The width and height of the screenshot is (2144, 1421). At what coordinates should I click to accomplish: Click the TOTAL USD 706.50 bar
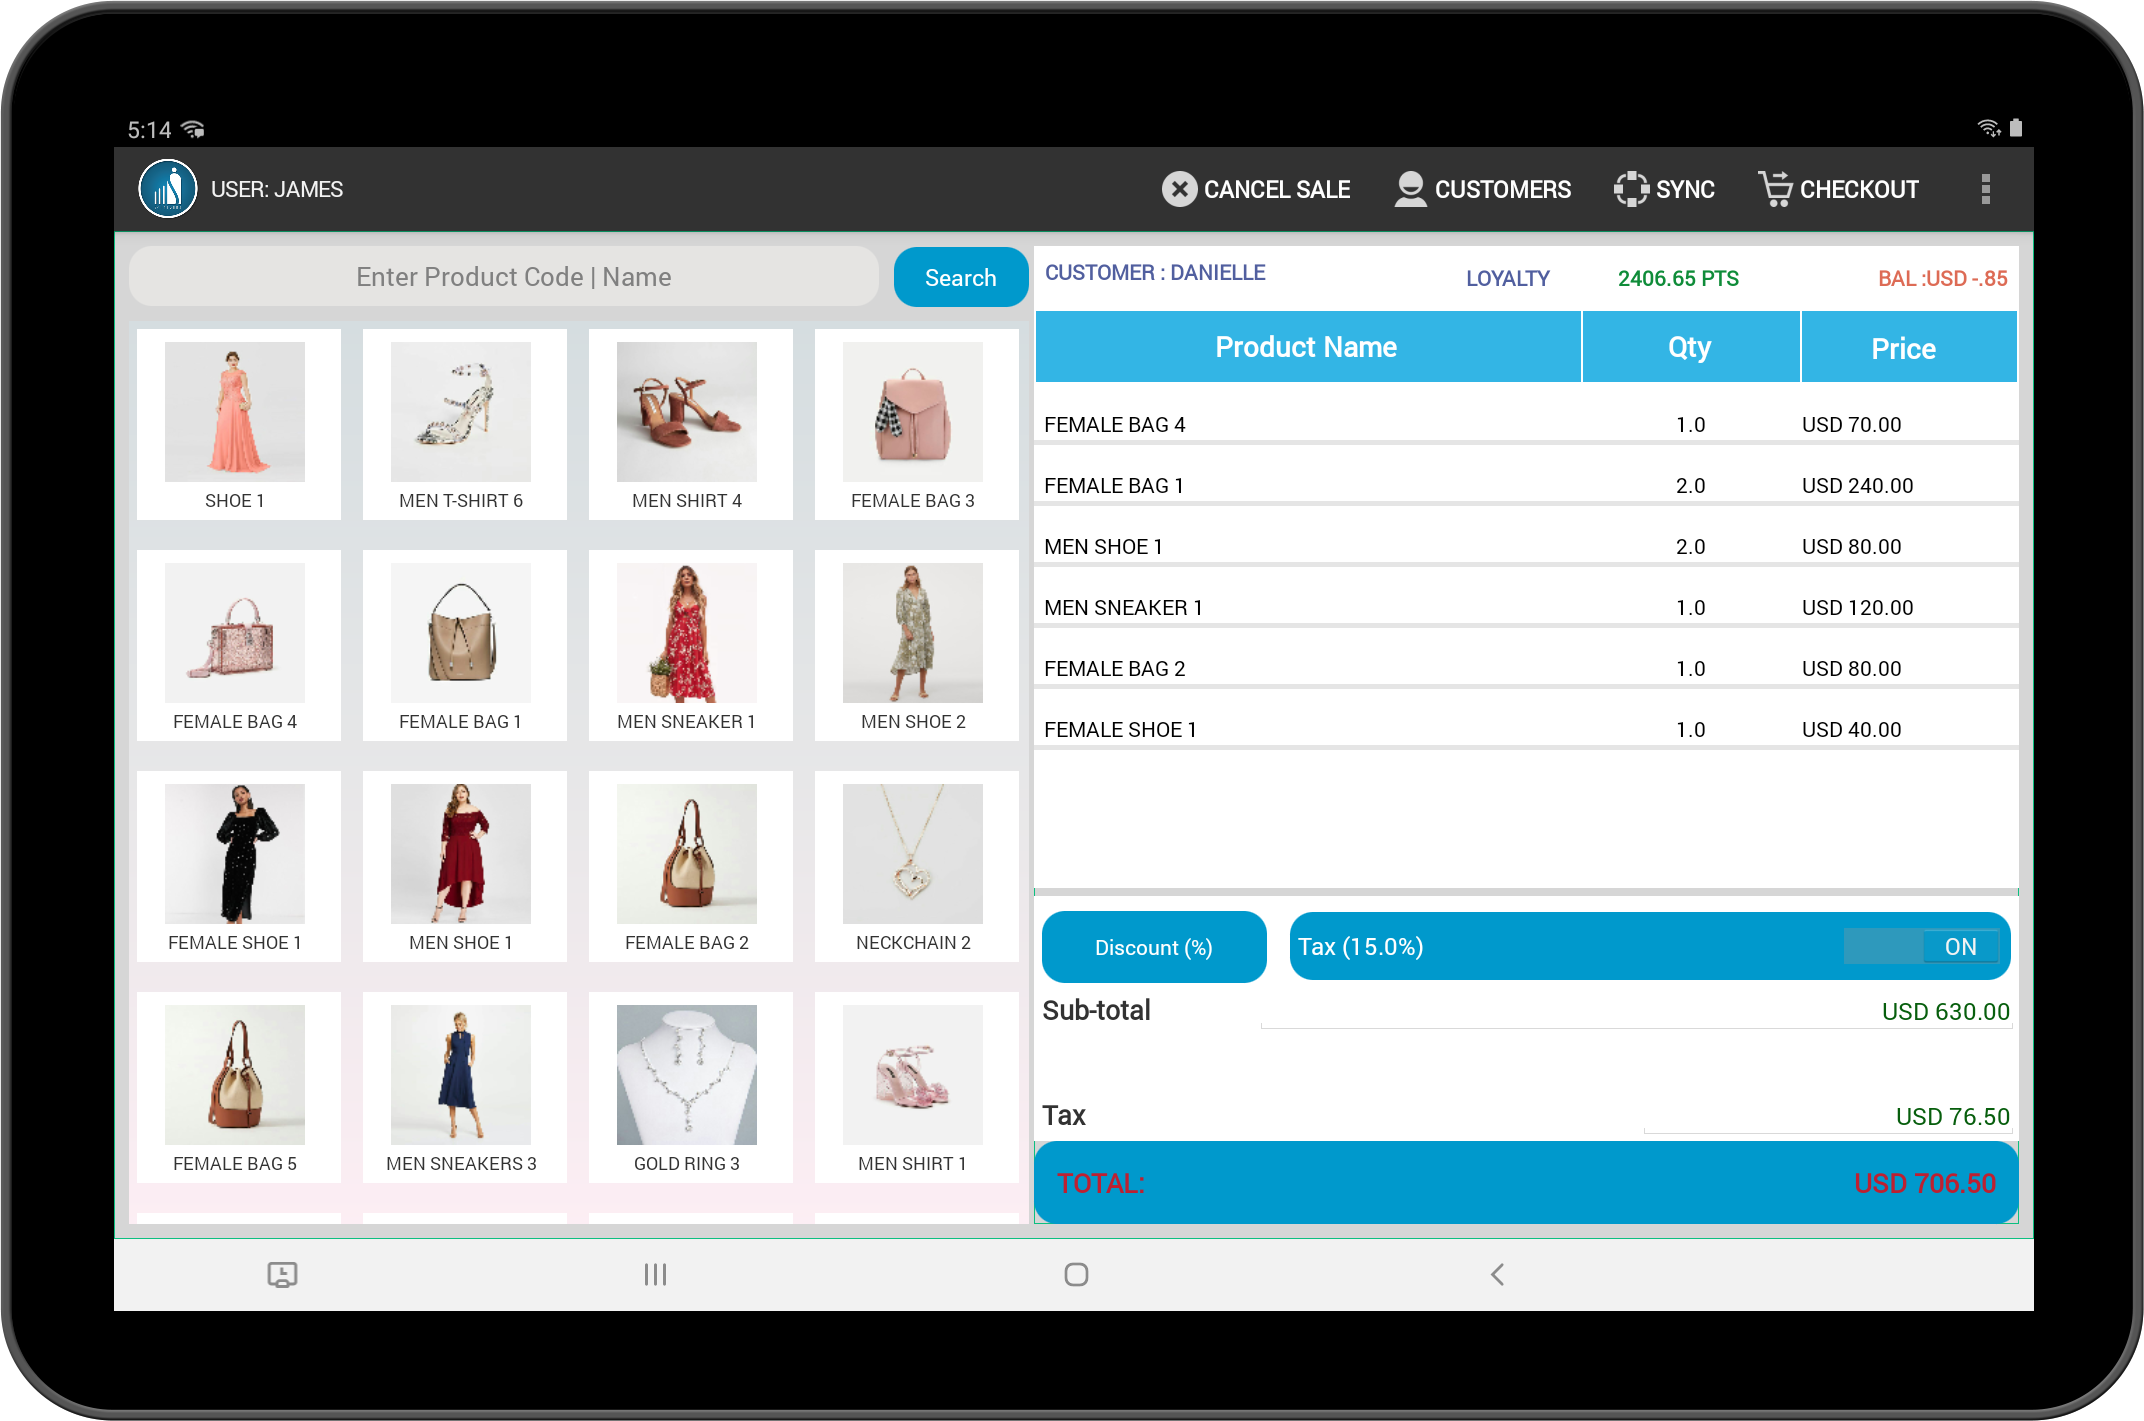tap(1526, 1183)
